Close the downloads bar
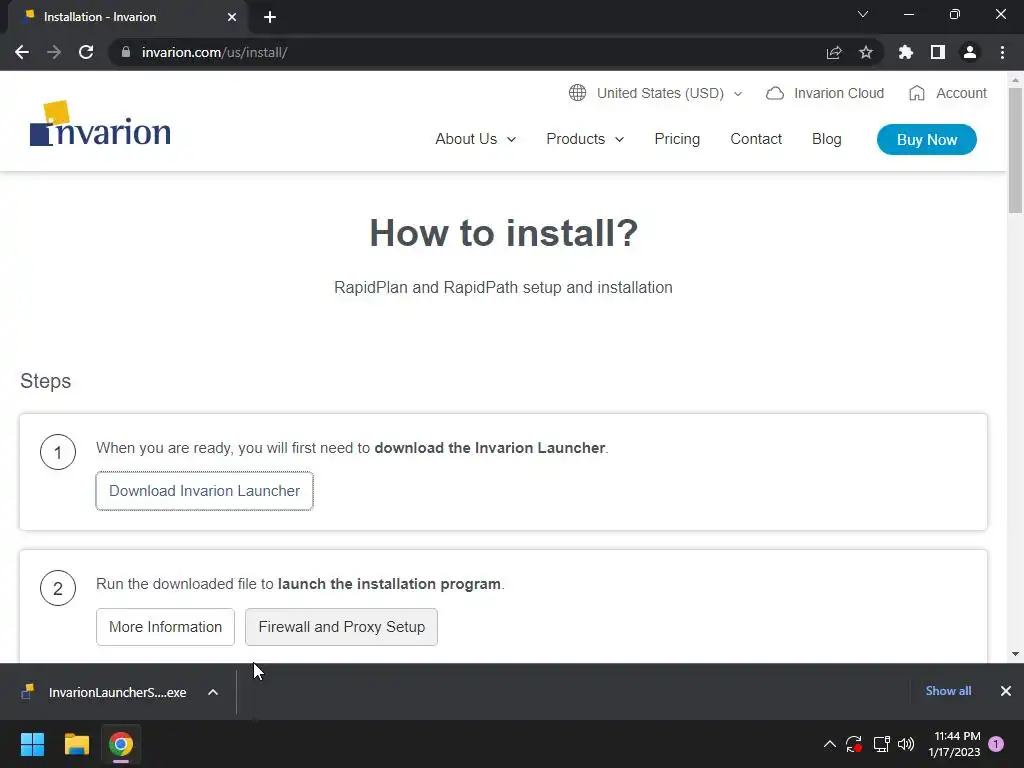Viewport: 1024px width, 768px height. pos(1006,691)
